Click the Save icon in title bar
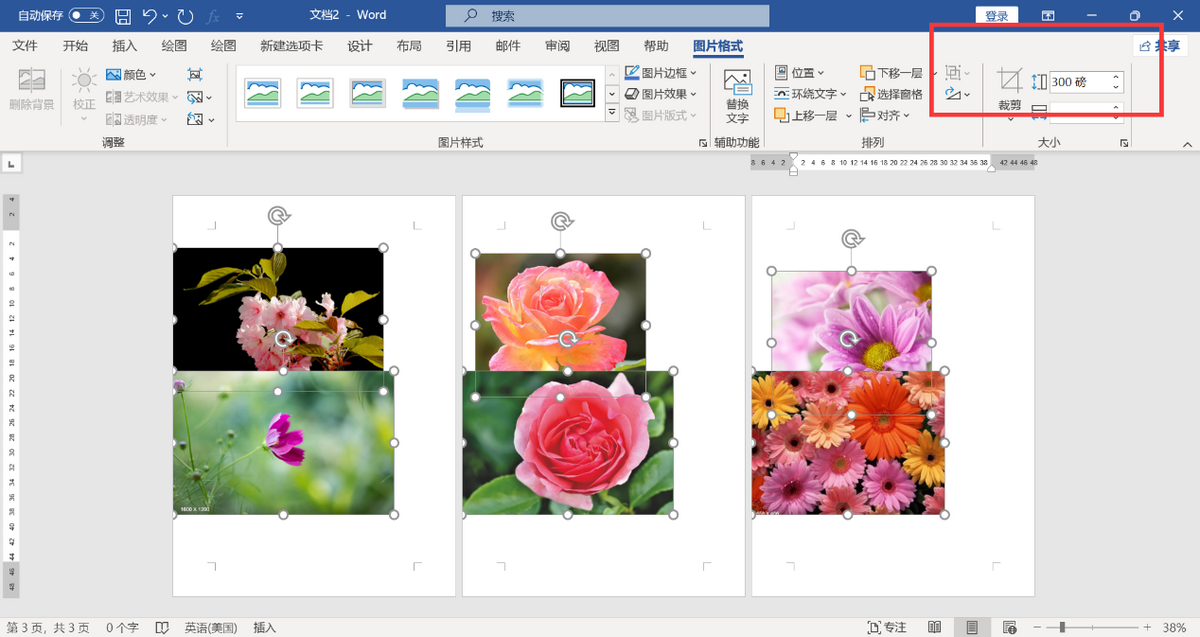 pos(123,16)
